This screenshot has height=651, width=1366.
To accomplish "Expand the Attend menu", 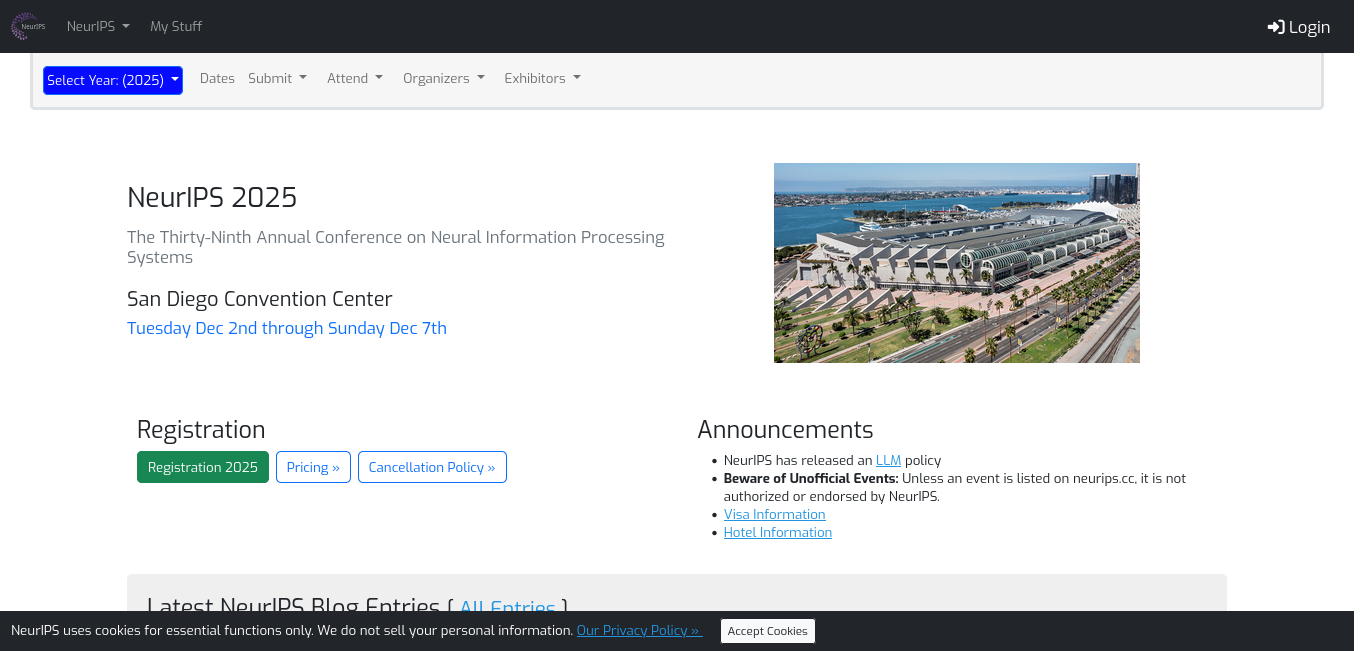I will [355, 78].
